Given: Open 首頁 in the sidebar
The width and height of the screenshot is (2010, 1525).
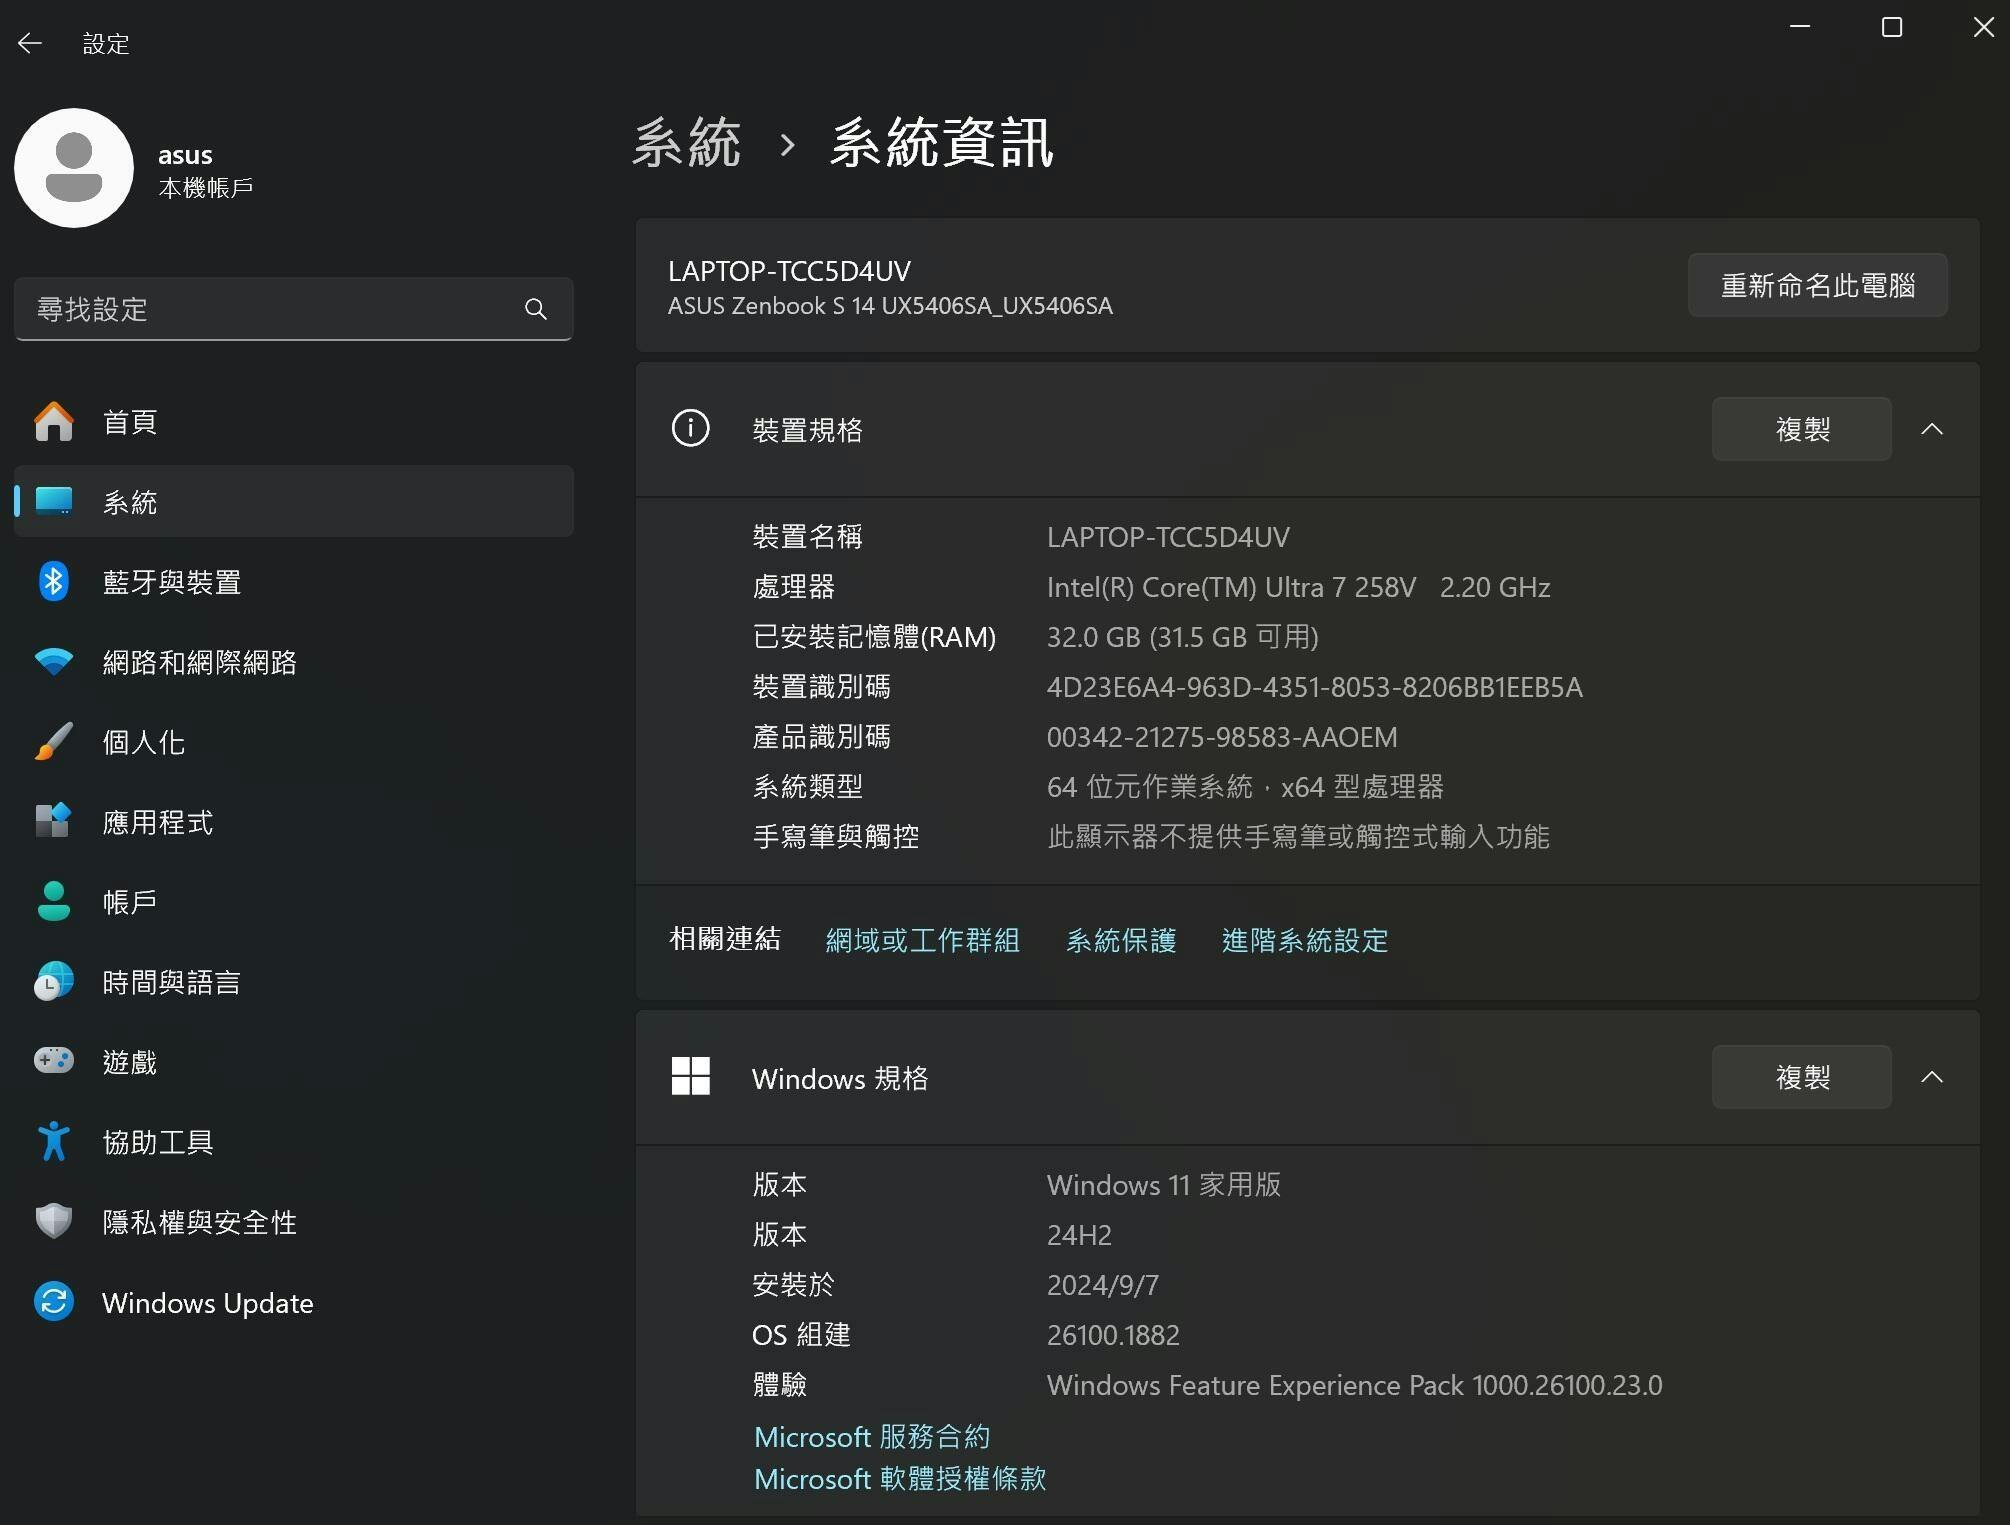Looking at the screenshot, I should coord(294,421).
